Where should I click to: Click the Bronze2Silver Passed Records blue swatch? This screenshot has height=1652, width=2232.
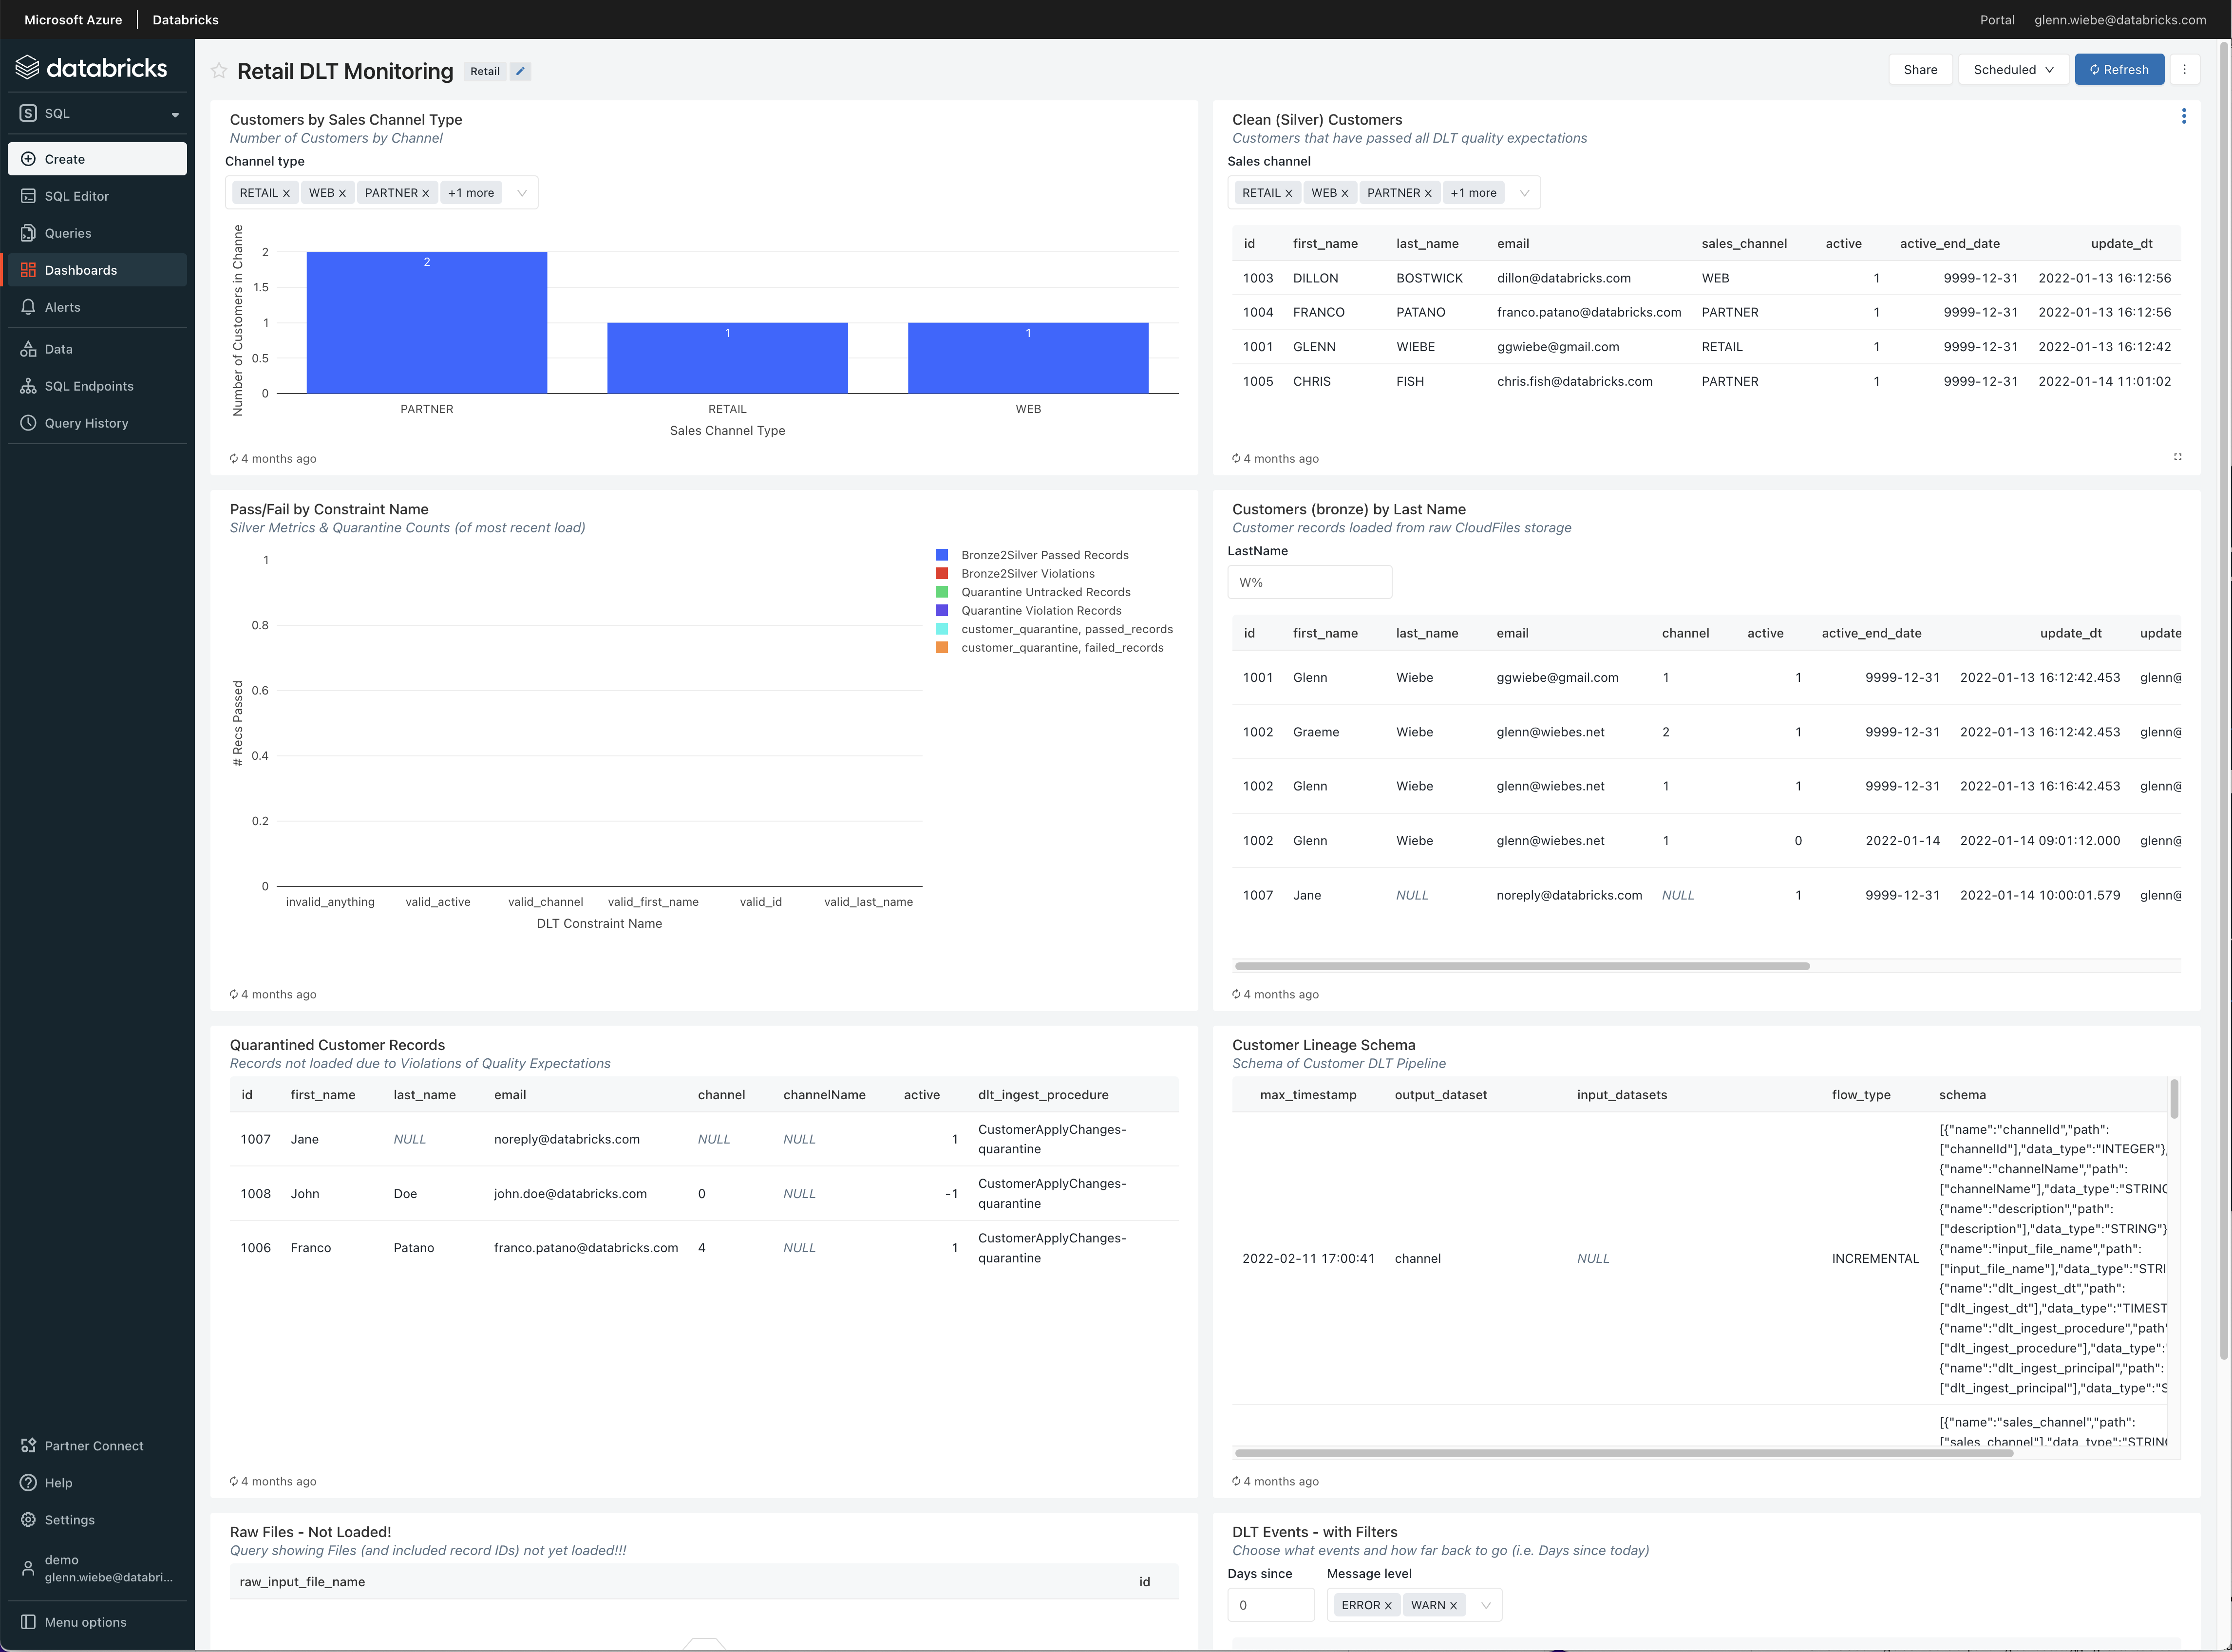tap(941, 555)
